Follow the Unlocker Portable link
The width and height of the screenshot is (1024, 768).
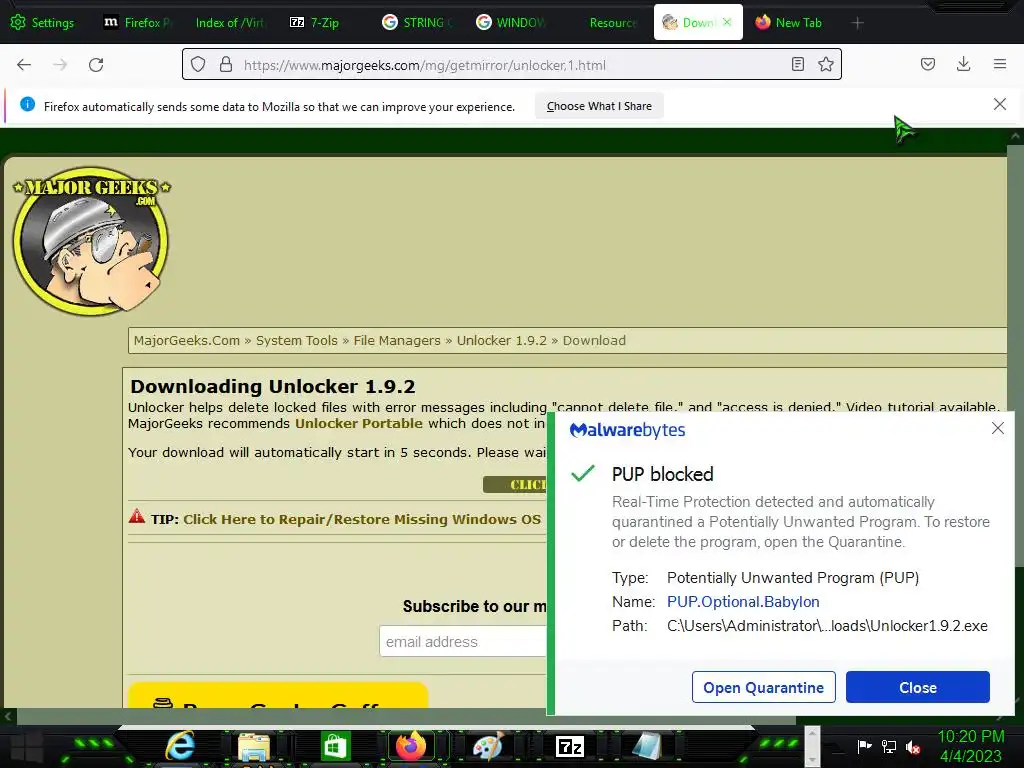pyautogui.click(x=359, y=423)
